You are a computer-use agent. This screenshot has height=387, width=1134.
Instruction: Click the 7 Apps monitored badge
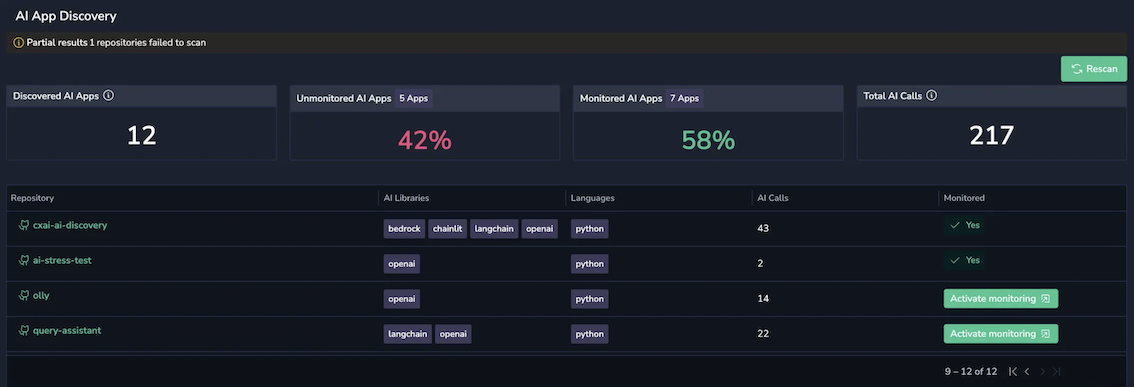tap(684, 98)
